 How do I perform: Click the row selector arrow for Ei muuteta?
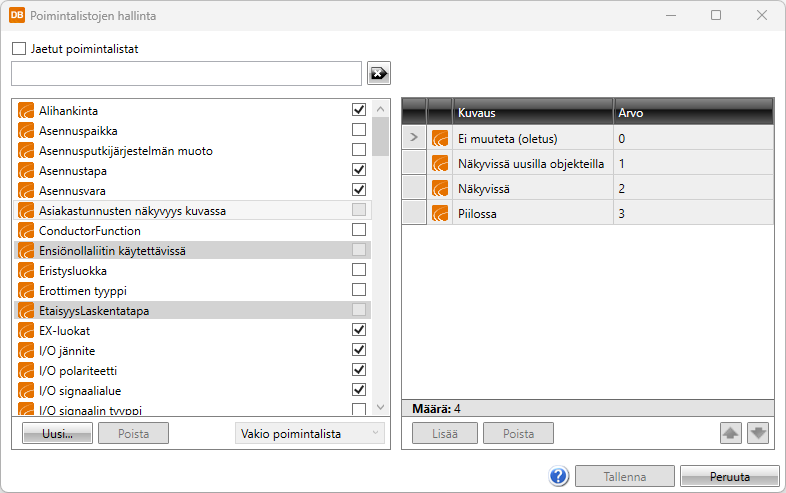pyautogui.click(x=414, y=138)
